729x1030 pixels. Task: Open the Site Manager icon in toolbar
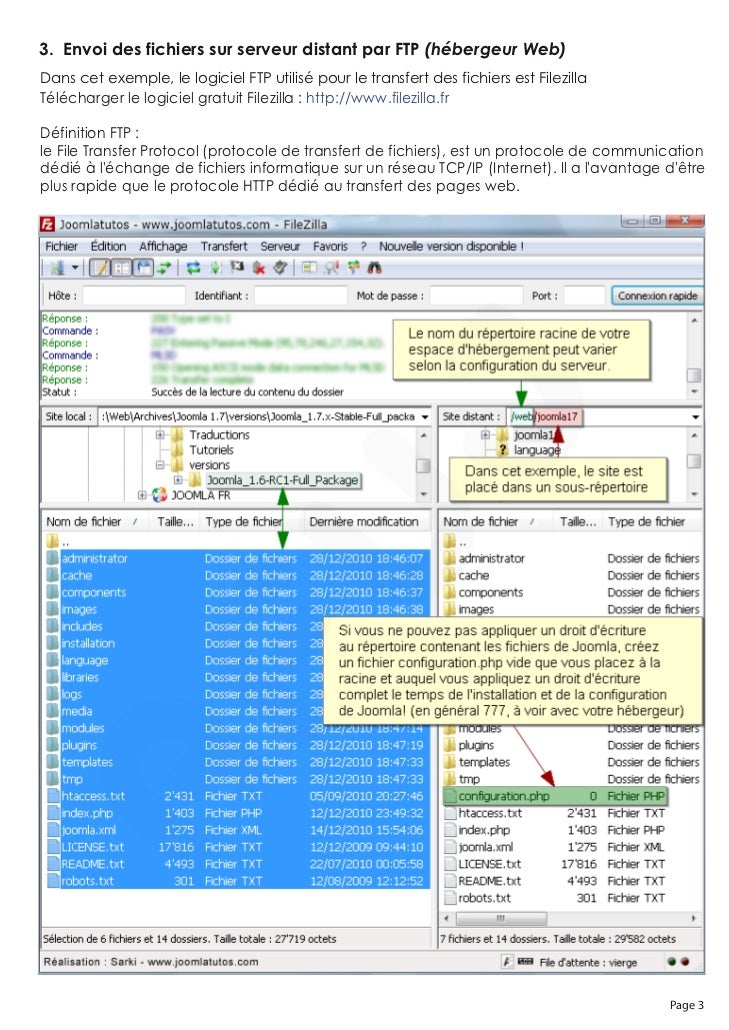(58, 267)
